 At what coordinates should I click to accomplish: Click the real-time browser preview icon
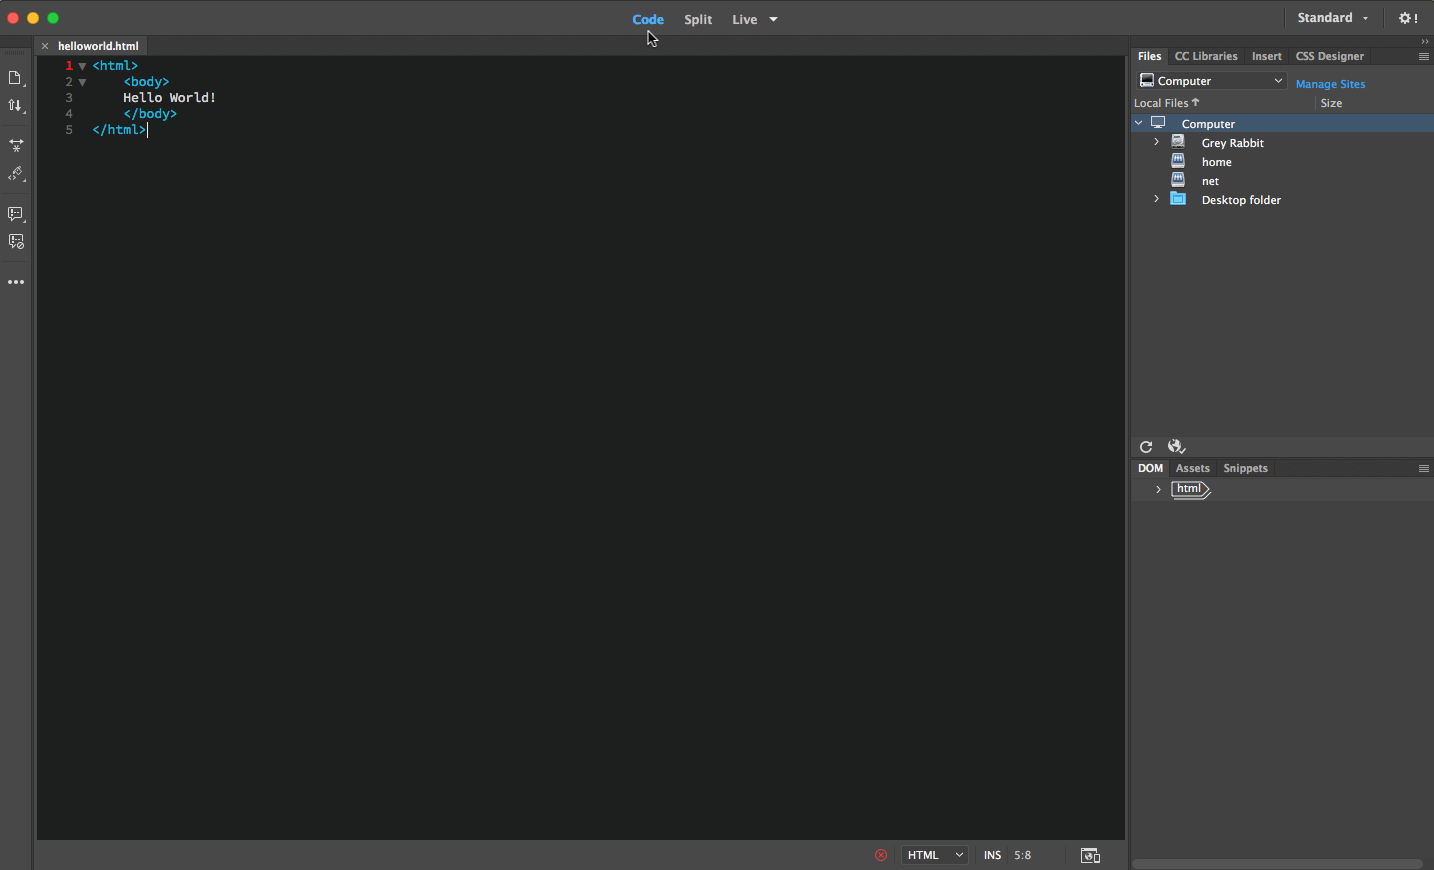tap(1090, 855)
